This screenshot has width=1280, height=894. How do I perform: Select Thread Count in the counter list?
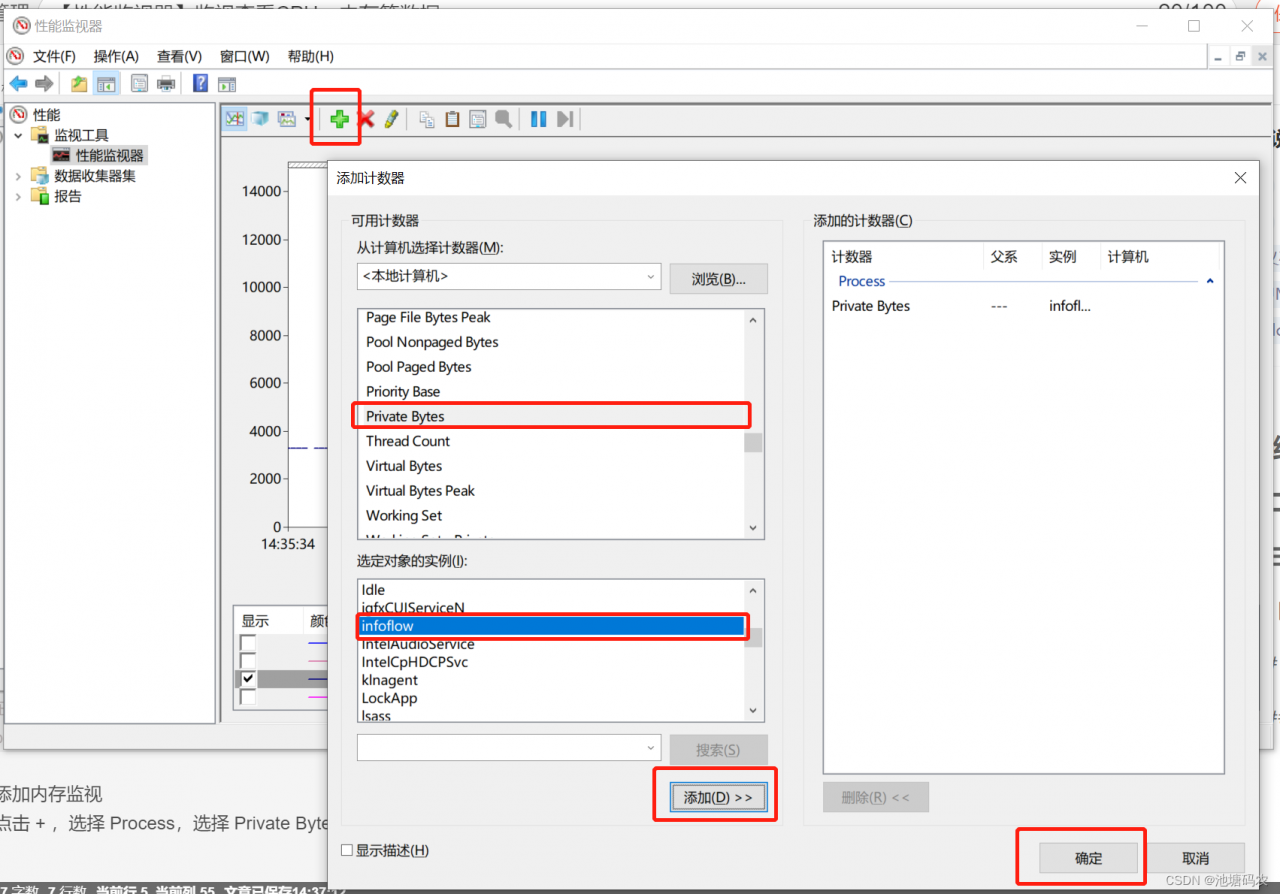(551, 441)
